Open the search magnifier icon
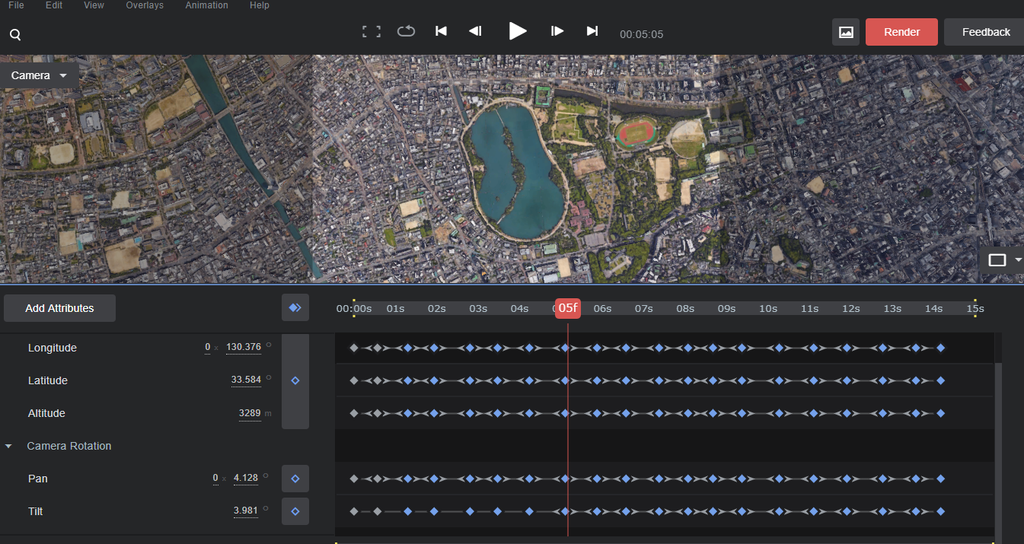Image resolution: width=1024 pixels, height=544 pixels. pos(15,35)
